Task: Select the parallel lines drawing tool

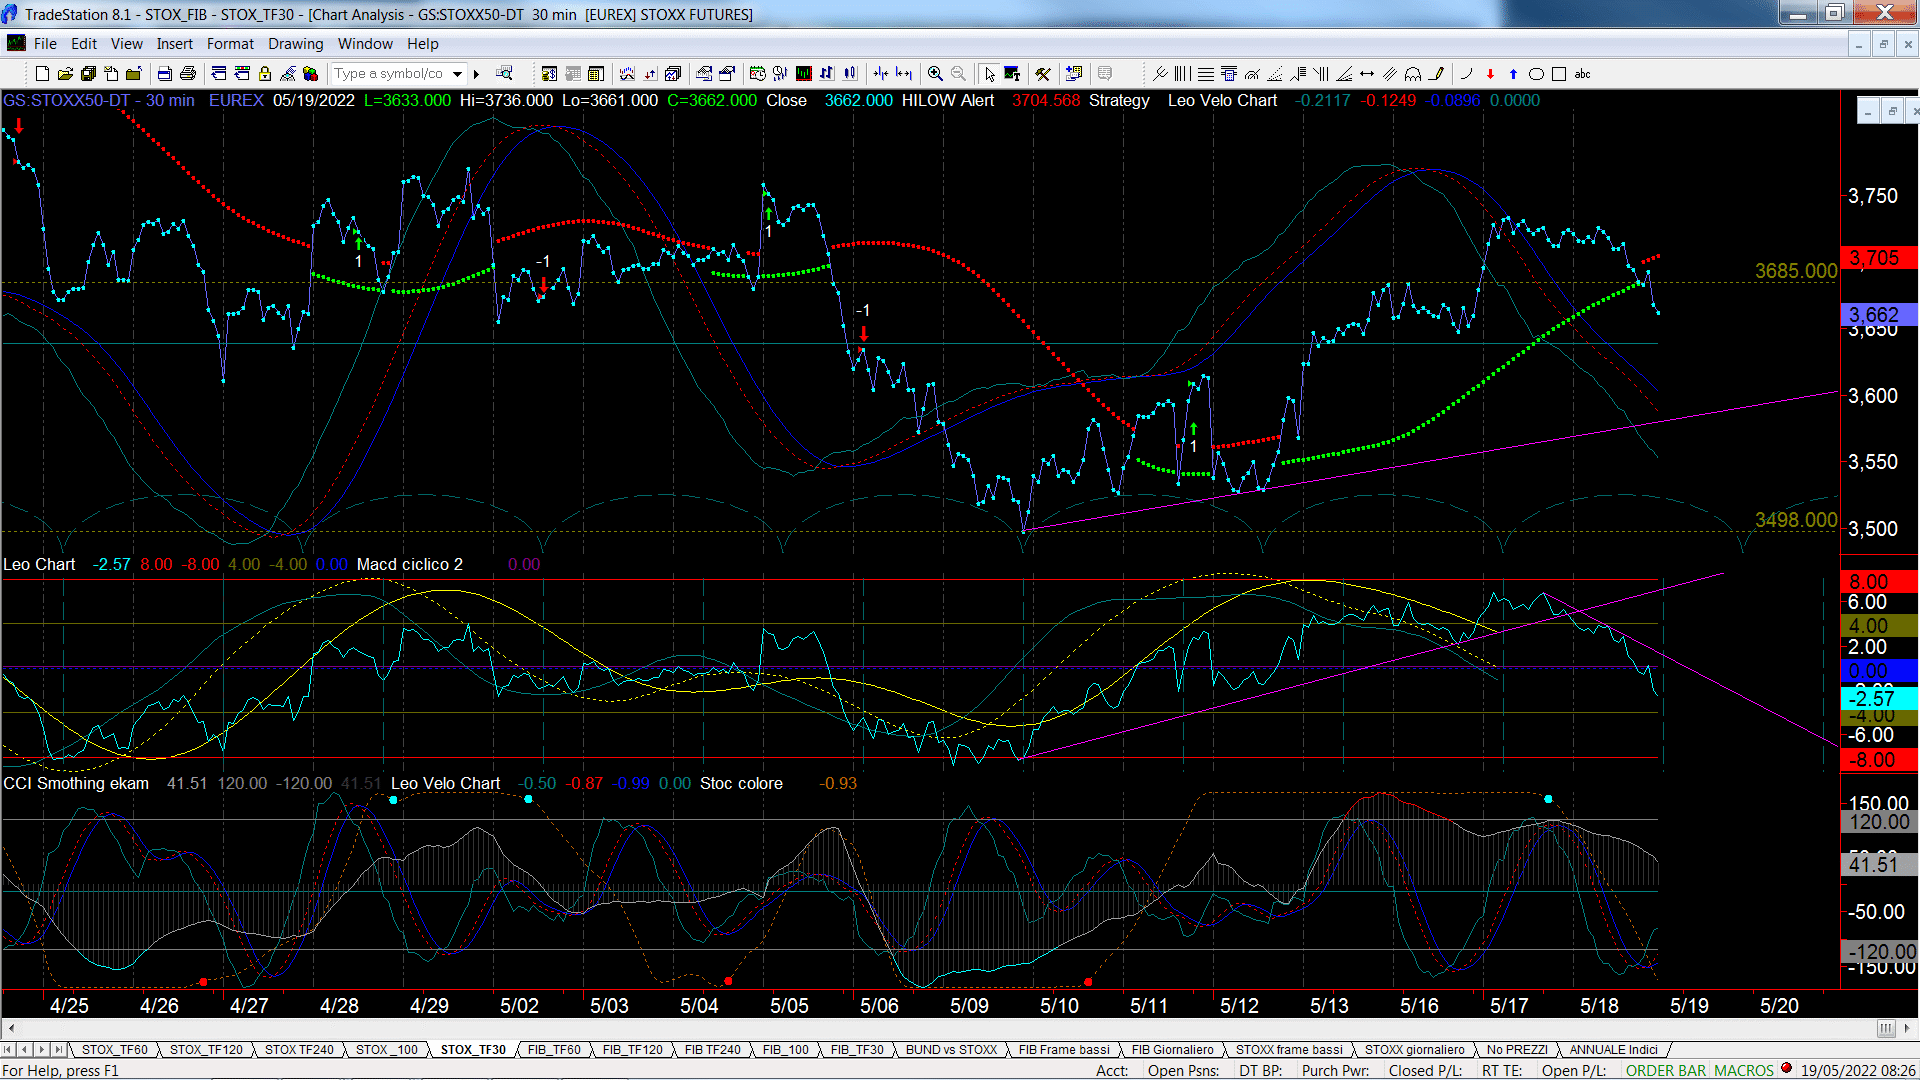Action: click(x=1390, y=74)
